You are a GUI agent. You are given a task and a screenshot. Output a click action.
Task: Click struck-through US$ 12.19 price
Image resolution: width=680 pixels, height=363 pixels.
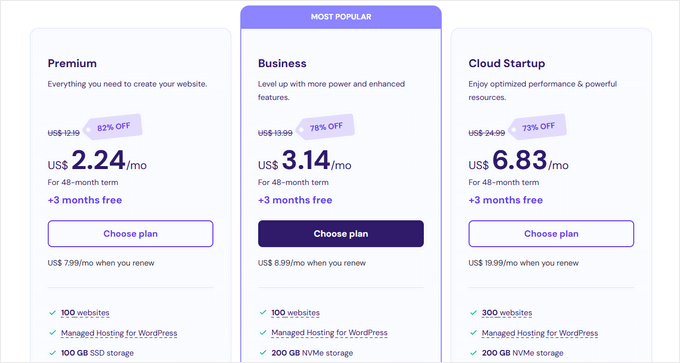[x=64, y=133]
